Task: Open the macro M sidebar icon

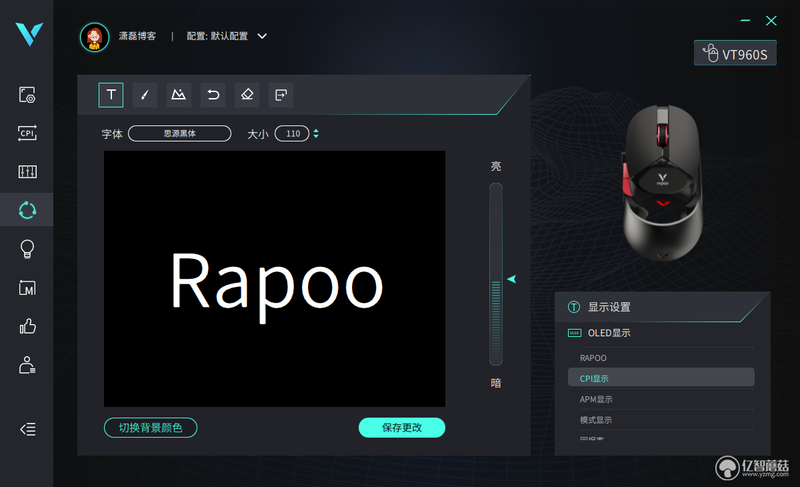Action: (x=27, y=288)
